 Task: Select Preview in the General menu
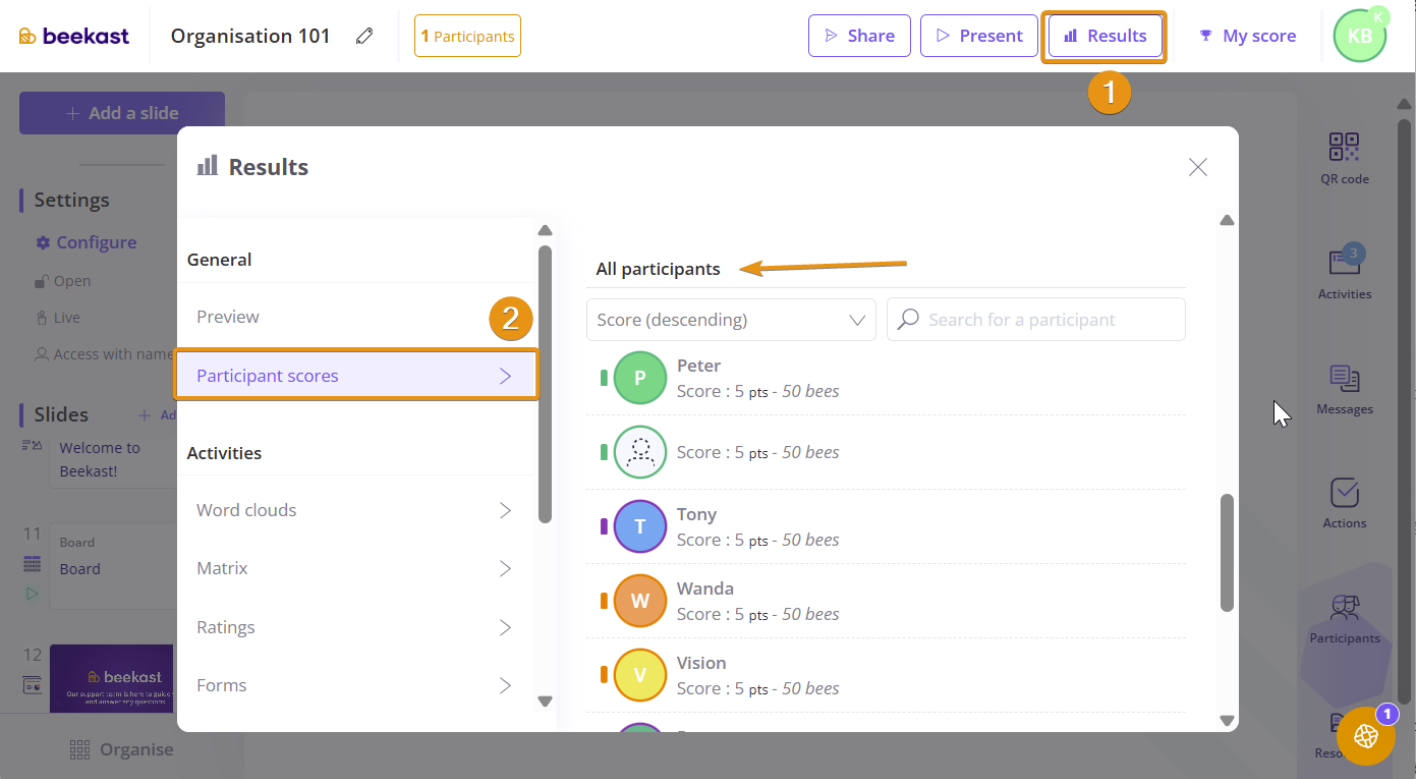point(228,317)
